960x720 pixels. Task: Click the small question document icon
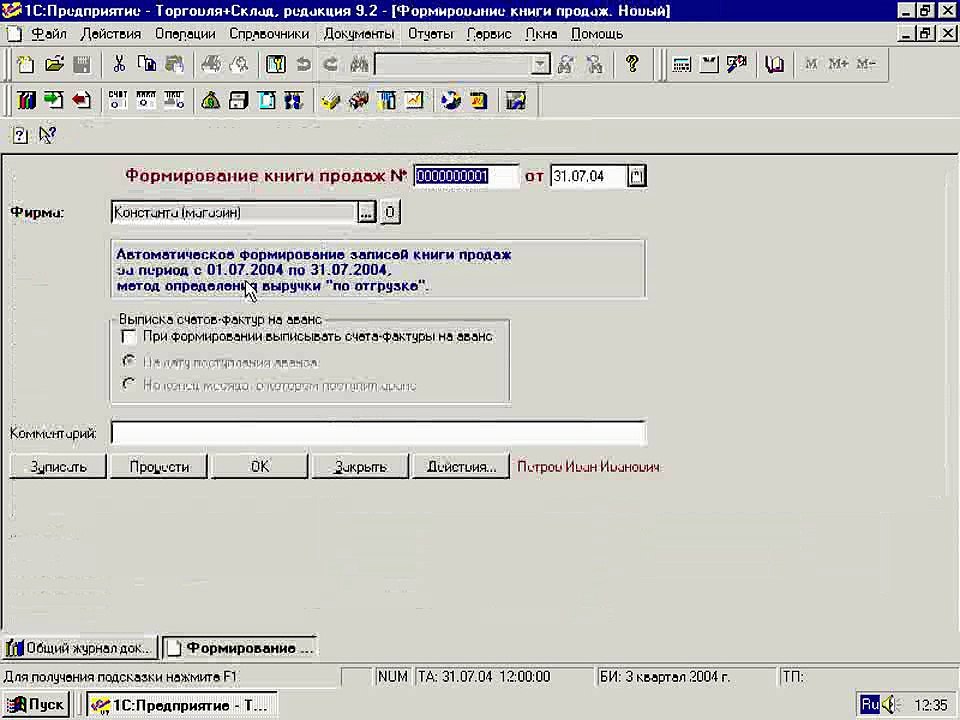20,135
